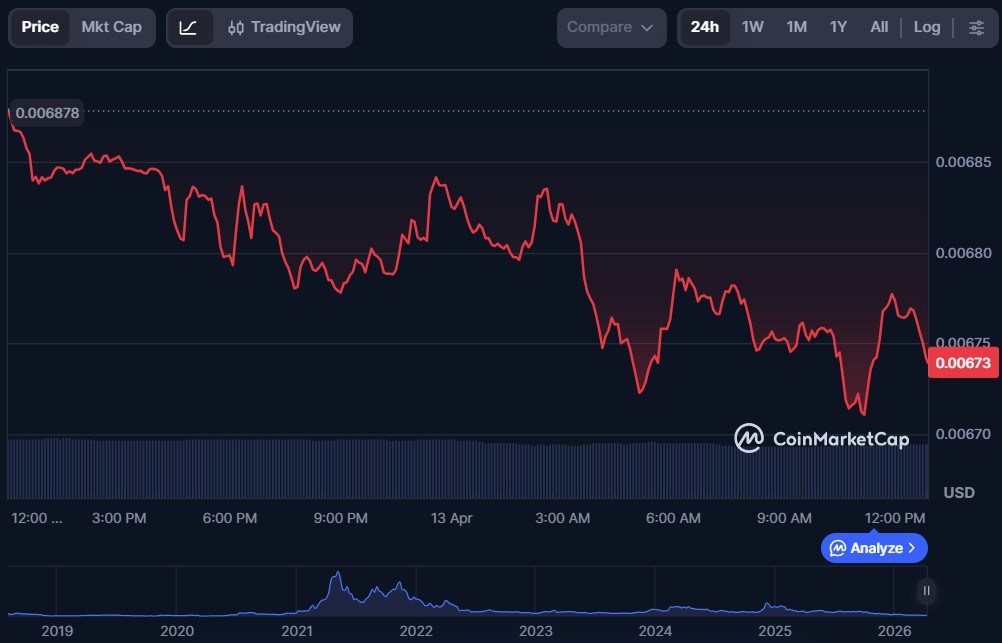This screenshot has height=643, width=1002.
Task: Open chart settings sliders icon
Action: pyautogui.click(x=976, y=27)
